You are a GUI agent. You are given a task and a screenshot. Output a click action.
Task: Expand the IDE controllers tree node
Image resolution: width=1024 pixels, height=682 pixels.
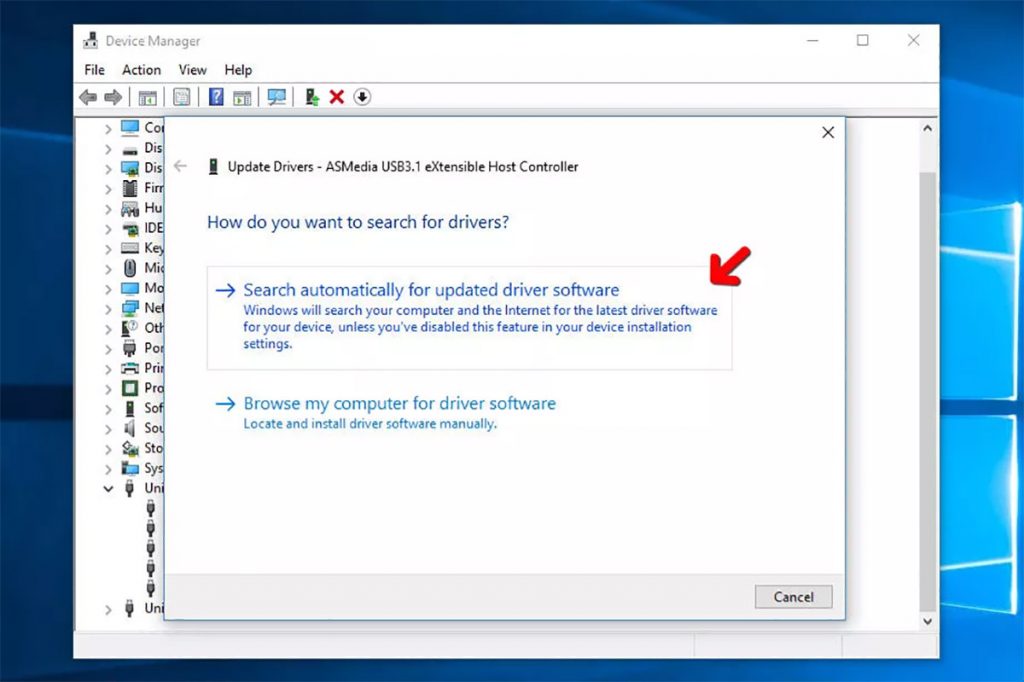pos(108,229)
